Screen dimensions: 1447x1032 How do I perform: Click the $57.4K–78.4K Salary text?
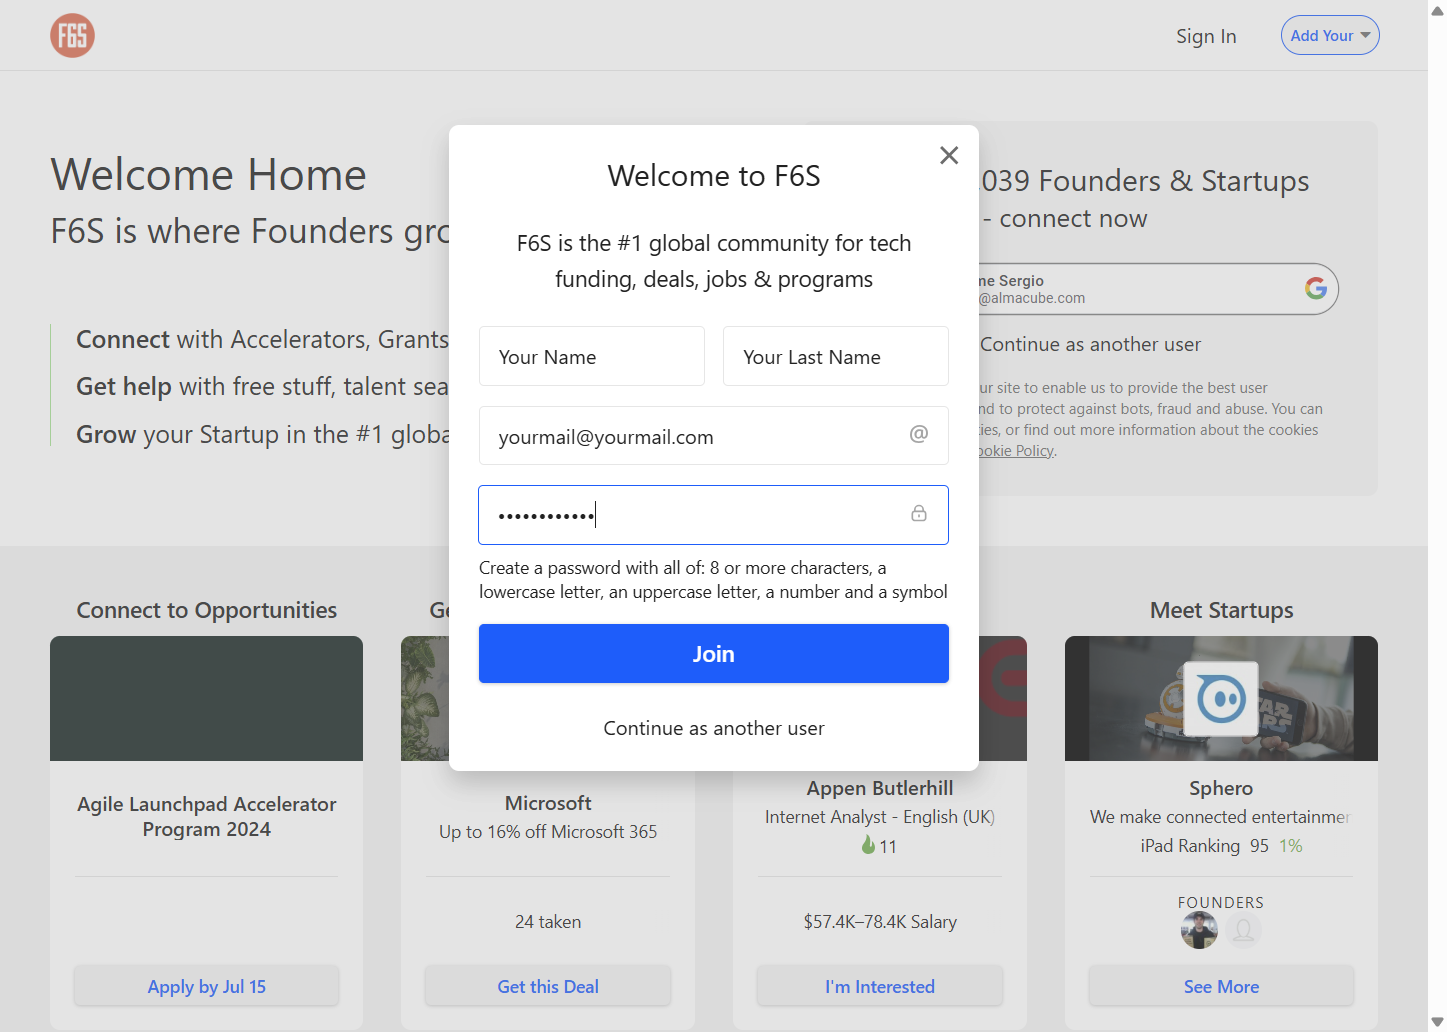[880, 922]
